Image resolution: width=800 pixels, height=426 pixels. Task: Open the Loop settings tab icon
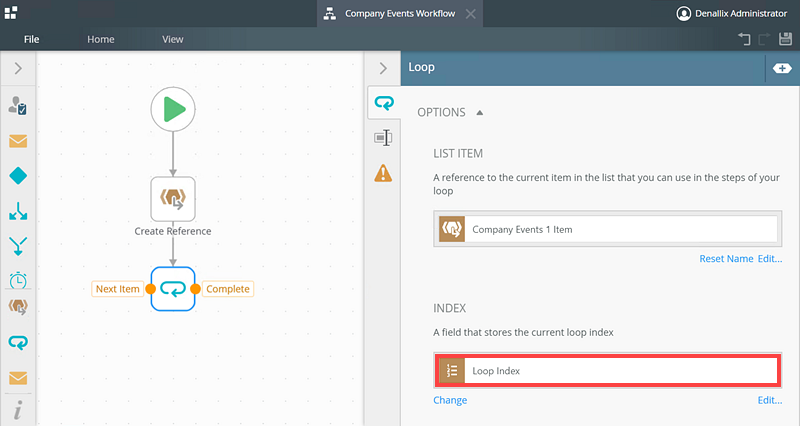point(384,103)
